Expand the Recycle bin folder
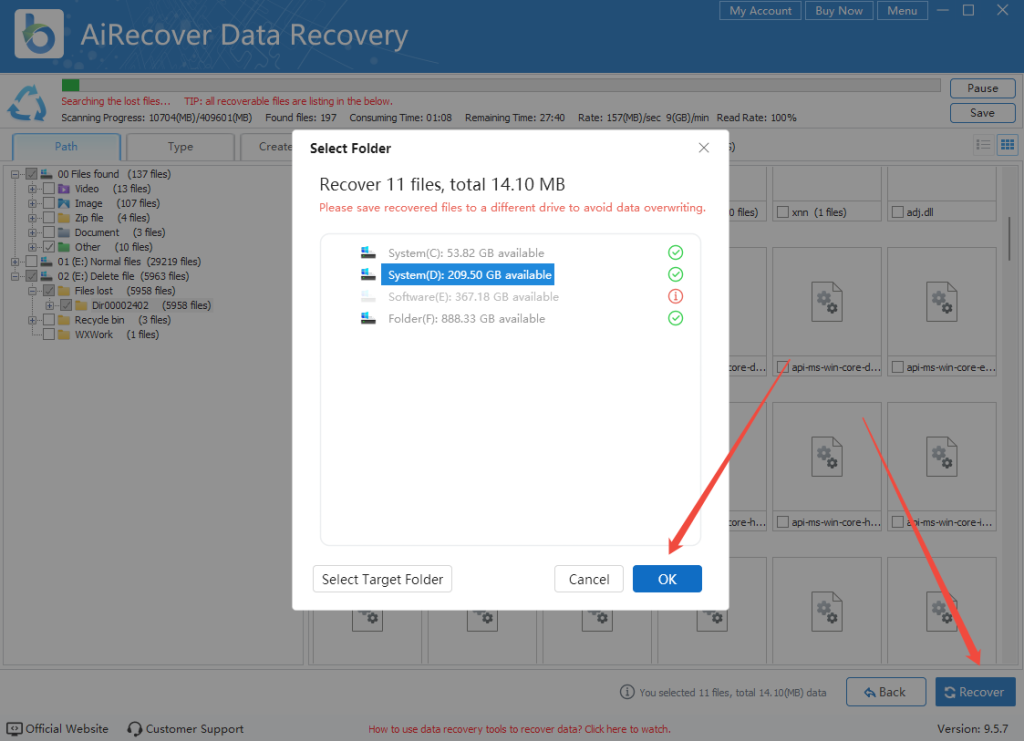1024x741 pixels. pos(31,320)
